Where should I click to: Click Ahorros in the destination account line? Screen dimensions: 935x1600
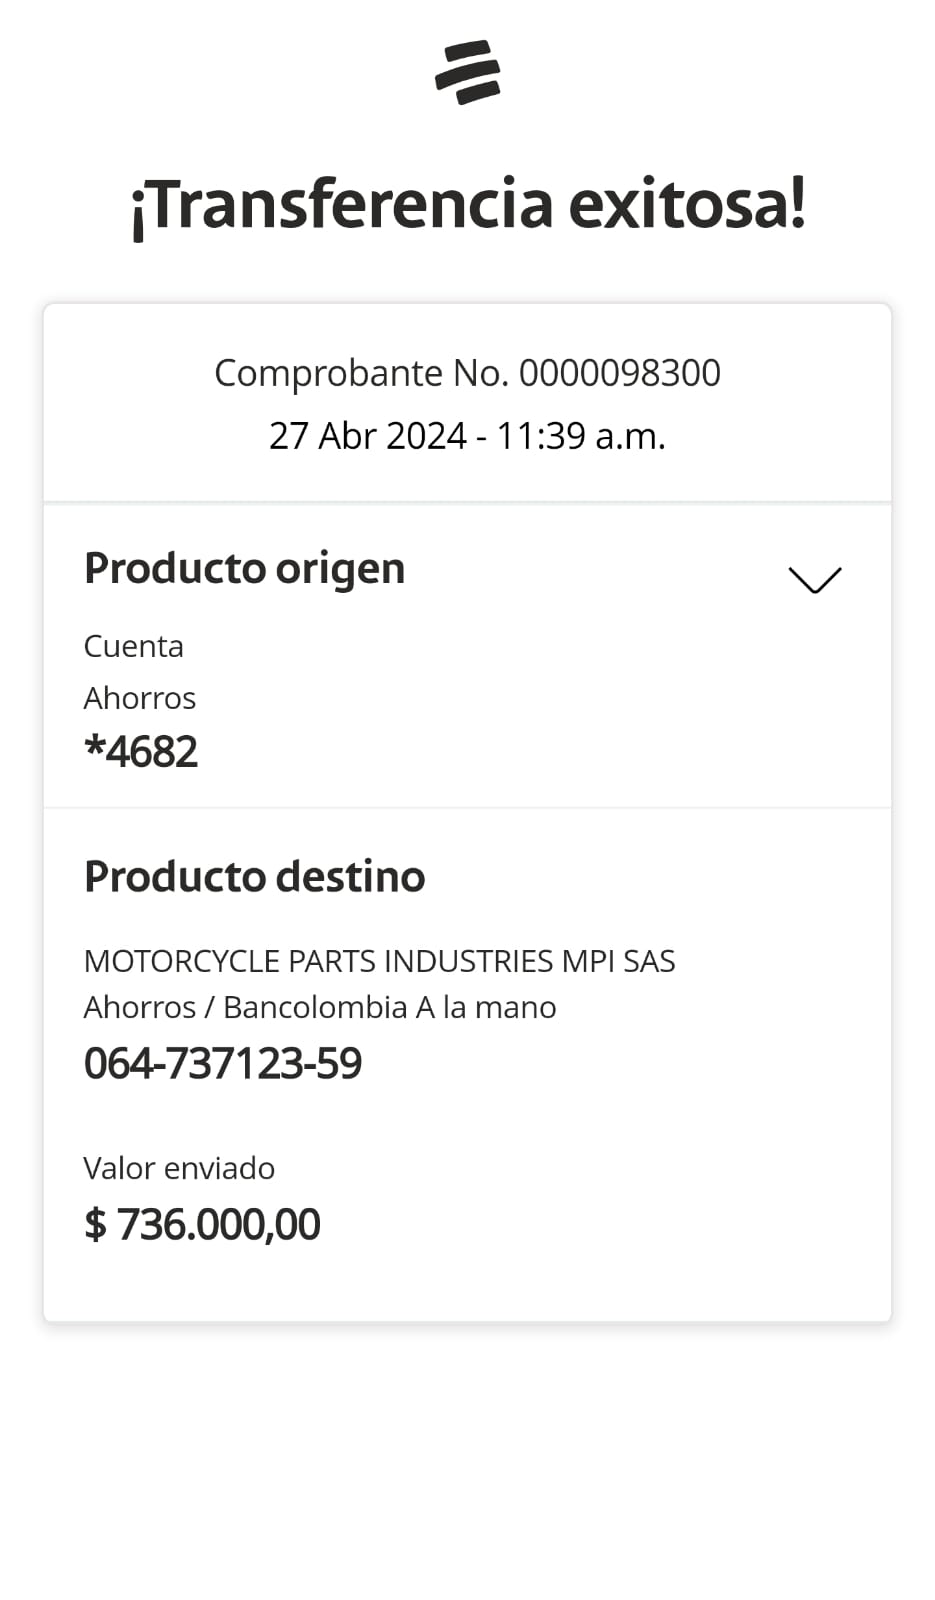click(139, 1007)
